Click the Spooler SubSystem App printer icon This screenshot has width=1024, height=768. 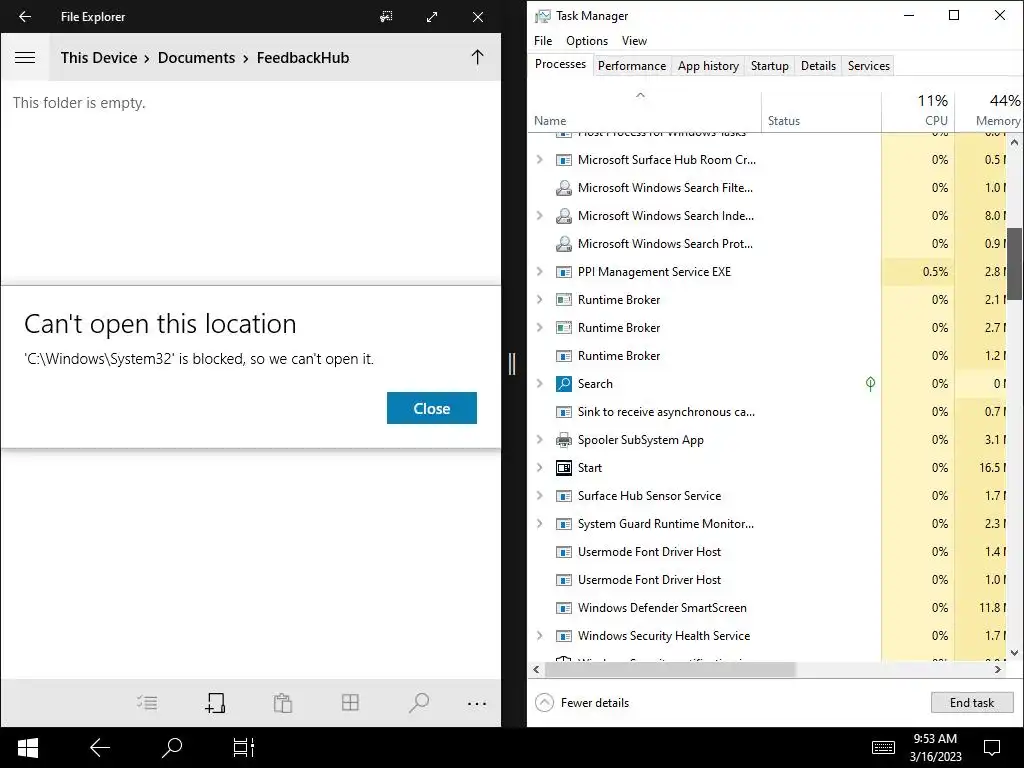point(564,440)
